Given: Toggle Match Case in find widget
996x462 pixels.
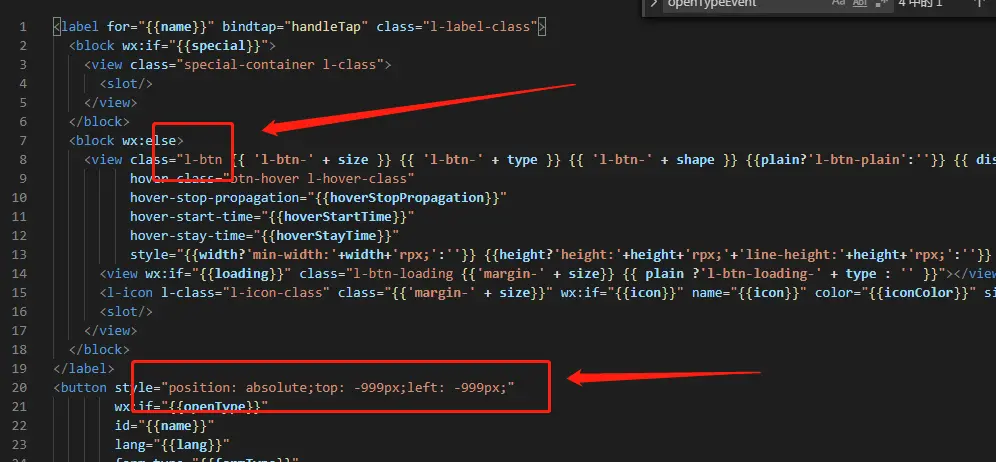Looking at the screenshot, I should tap(838, 3).
